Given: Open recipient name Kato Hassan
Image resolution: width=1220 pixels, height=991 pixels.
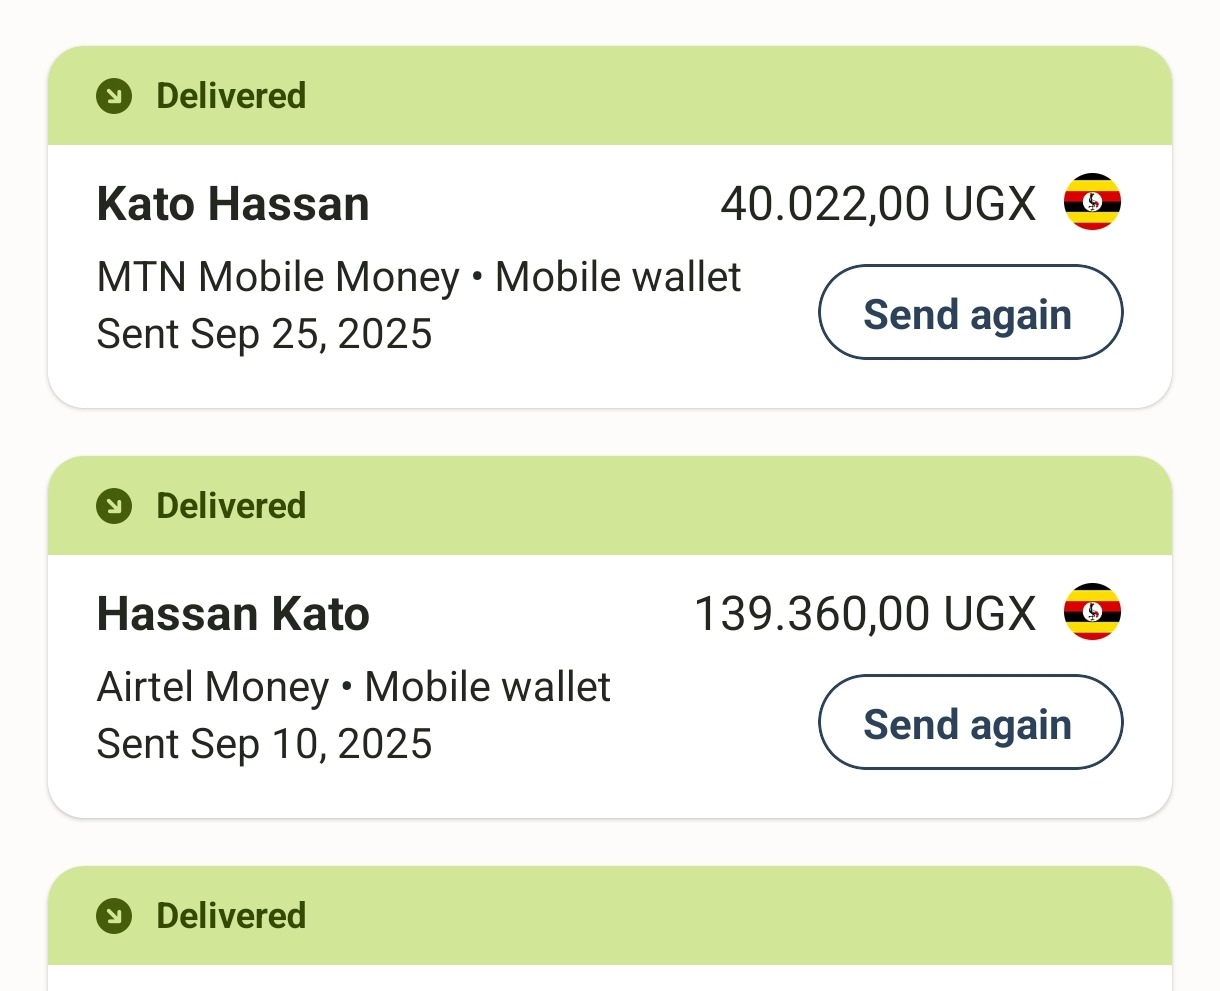Looking at the screenshot, I should tap(233, 204).
